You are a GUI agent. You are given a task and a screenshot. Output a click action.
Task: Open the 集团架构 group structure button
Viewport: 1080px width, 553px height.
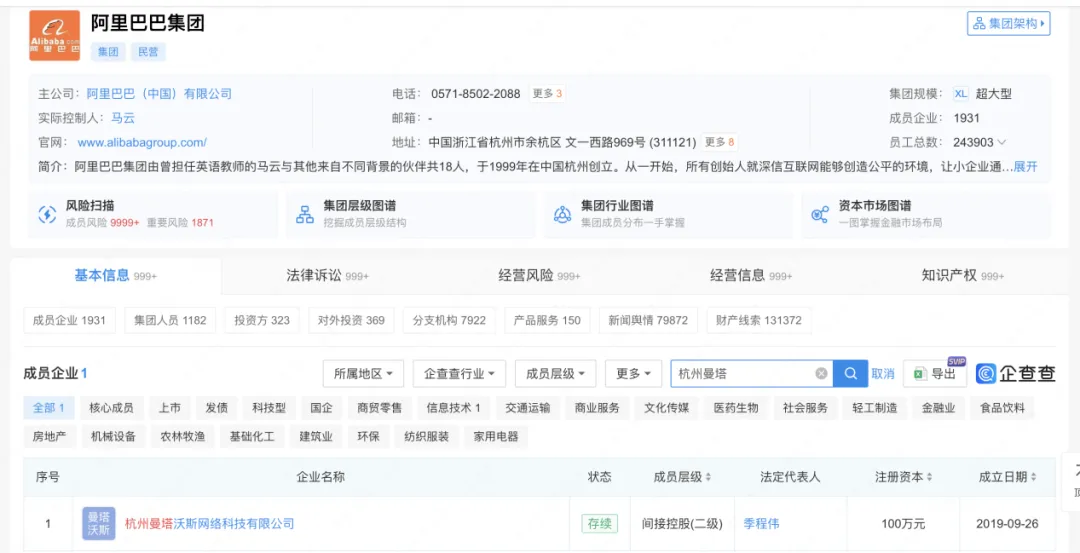(1008, 23)
